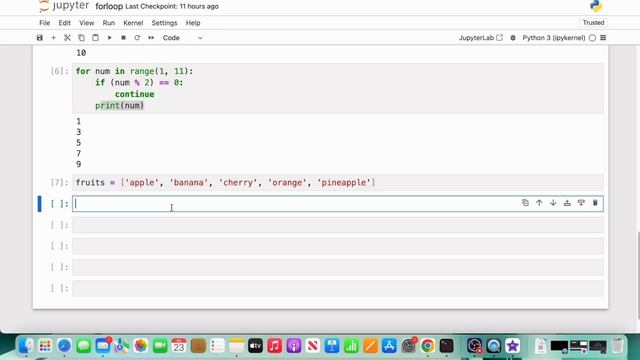
Task: Copy the selected cell from the toolbar
Action: pos(81,38)
